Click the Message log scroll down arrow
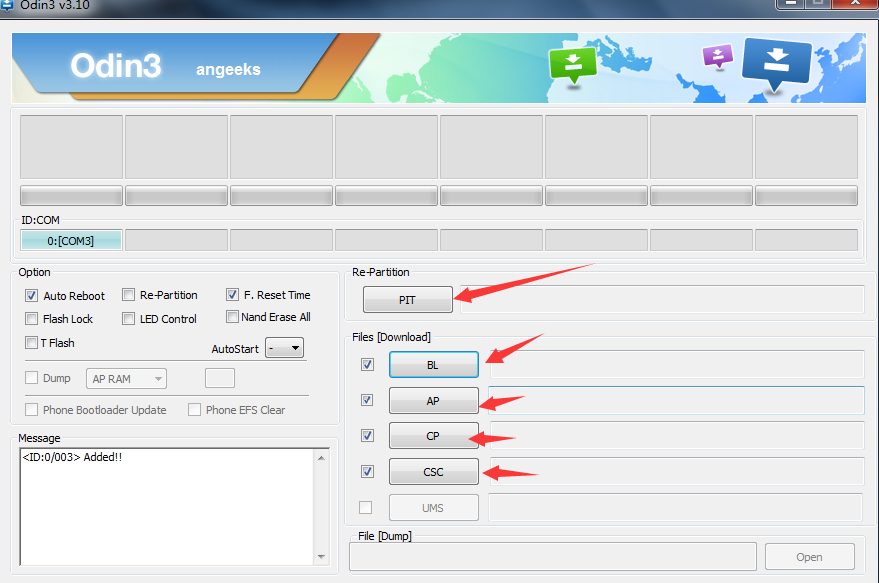879x583 pixels. click(321, 557)
